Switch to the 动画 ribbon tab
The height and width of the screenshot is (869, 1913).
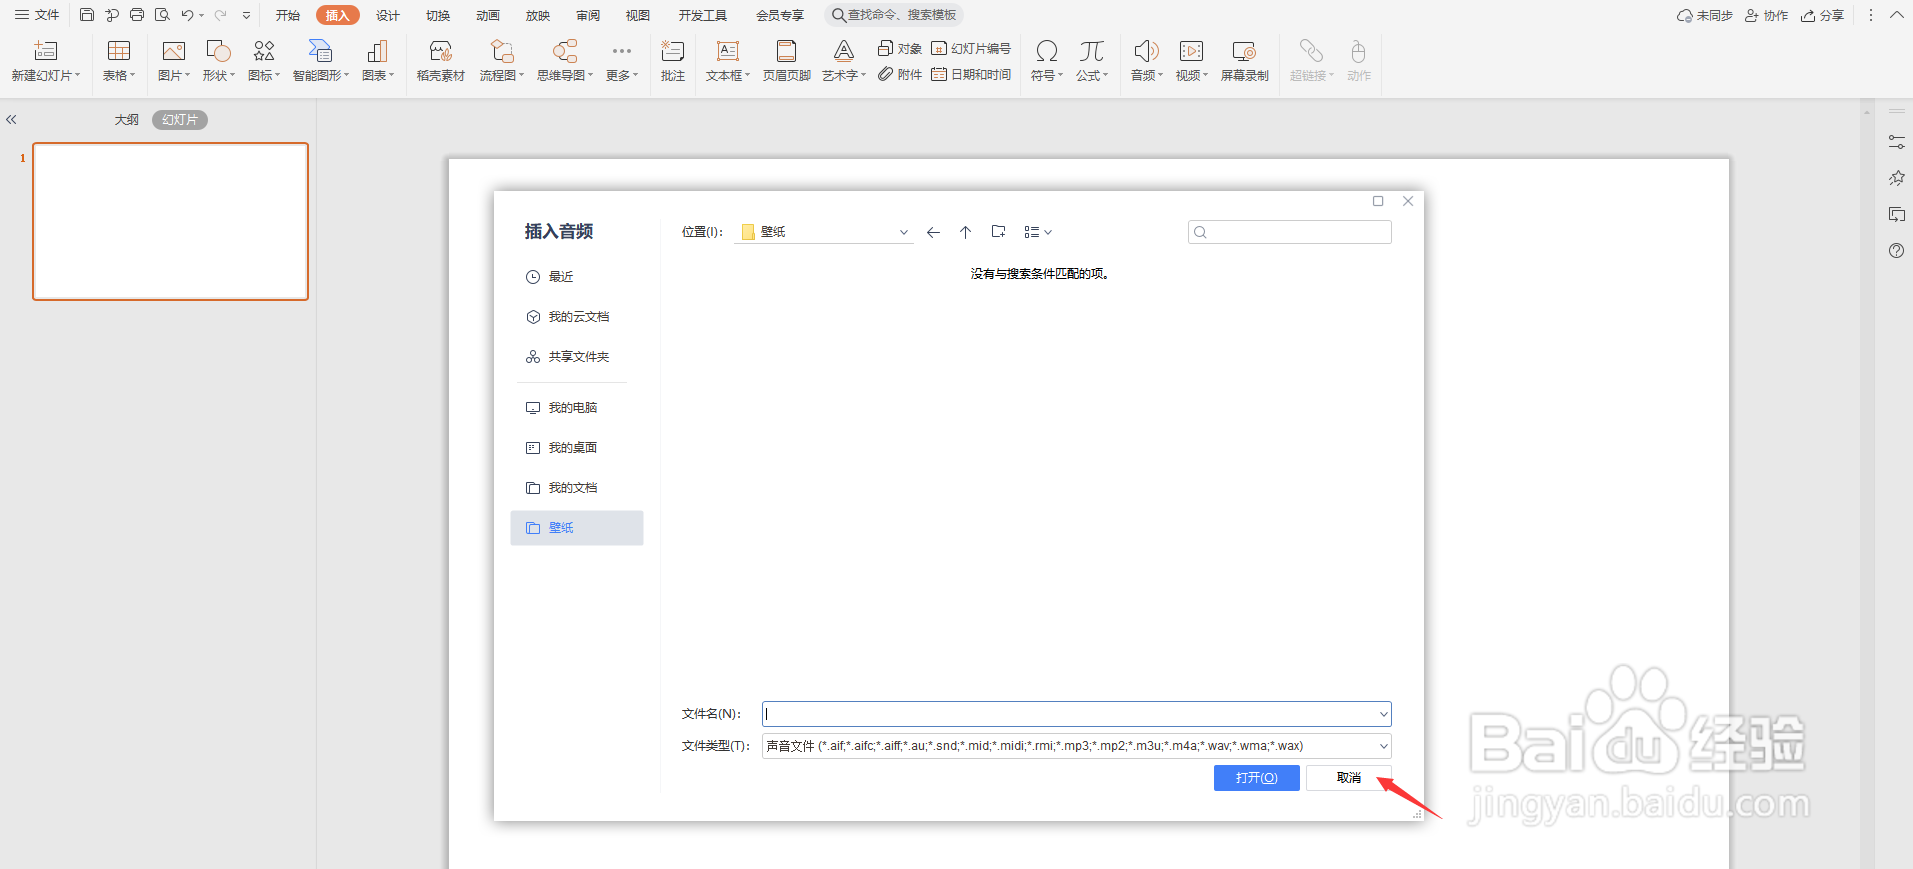pos(488,15)
